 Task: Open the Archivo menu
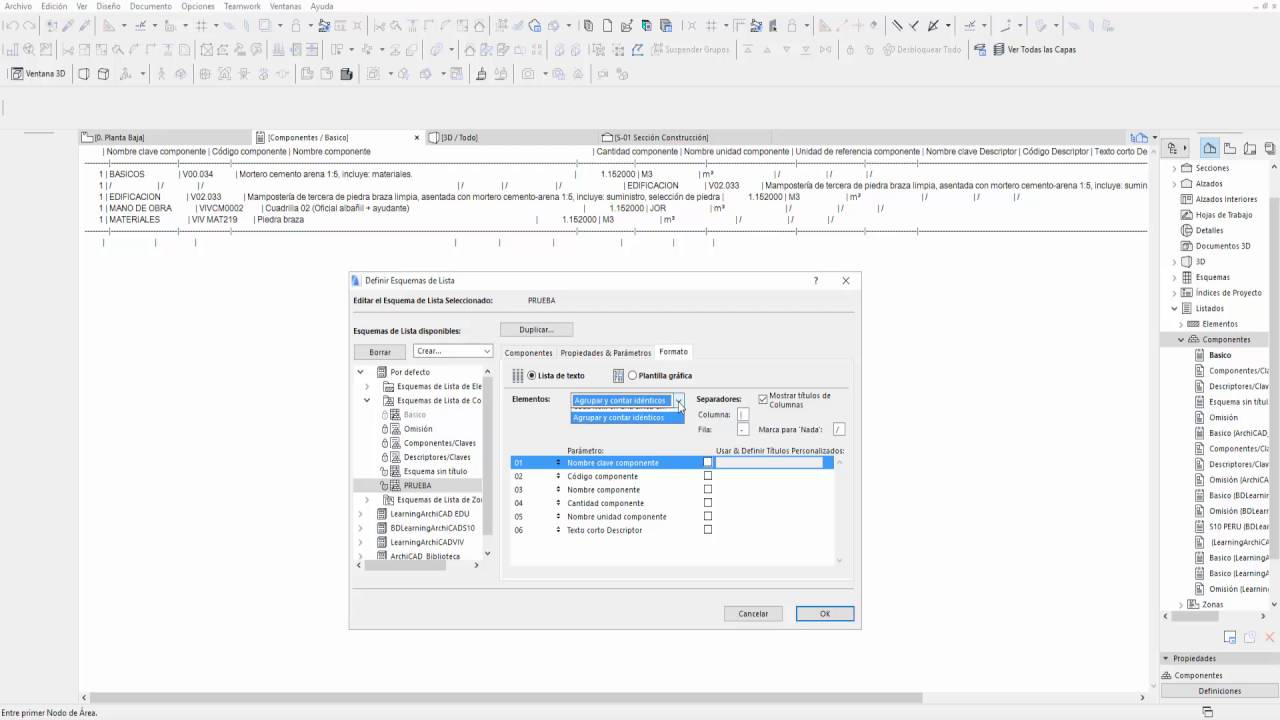(18, 6)
